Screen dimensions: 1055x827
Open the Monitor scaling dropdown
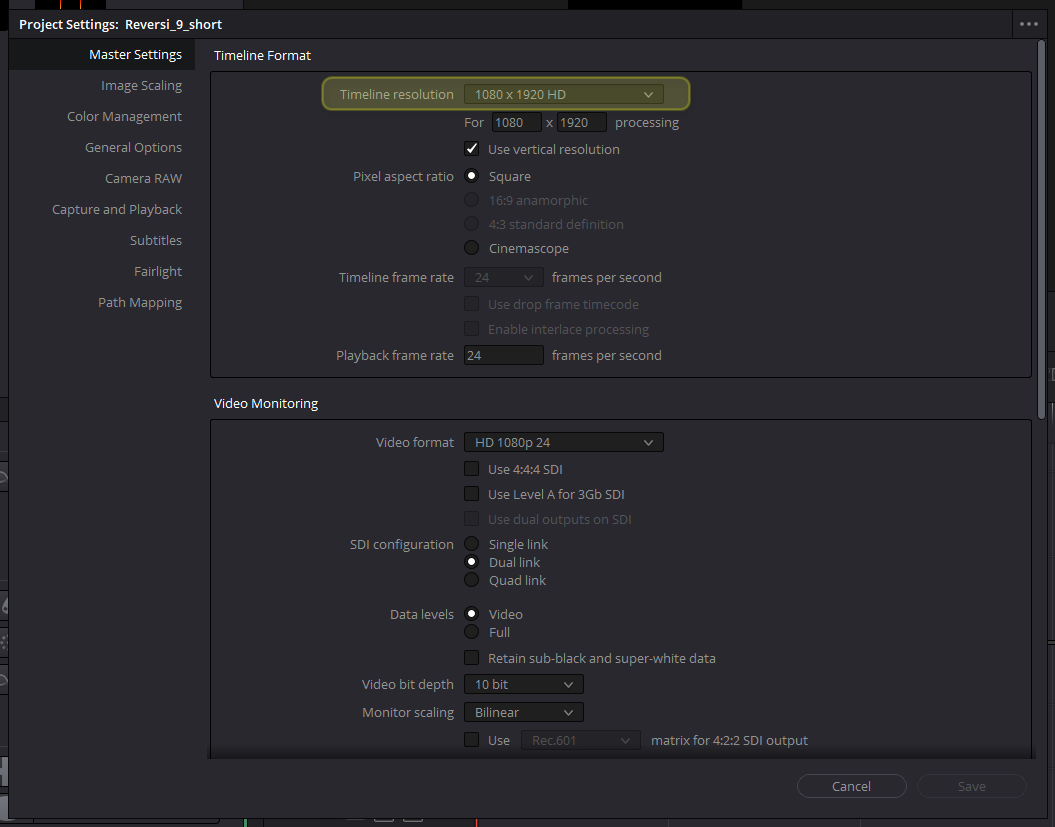[523, 713]
